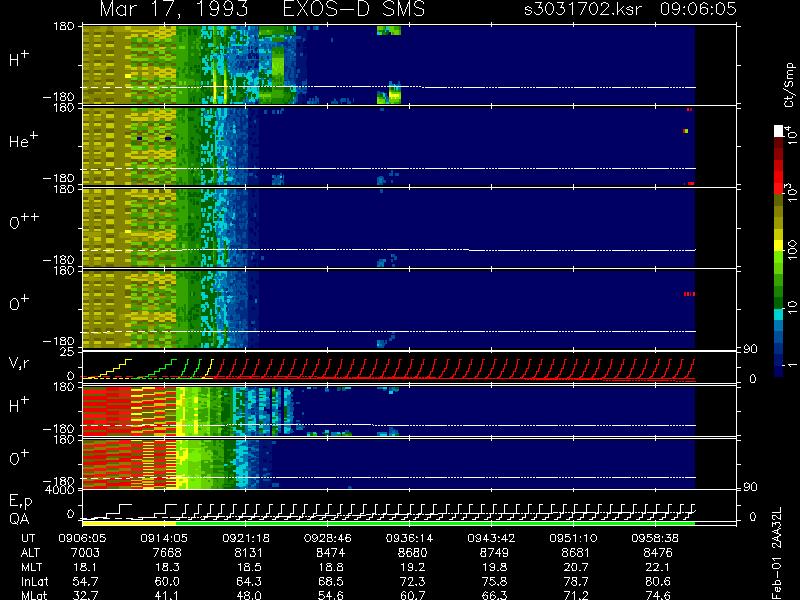Click the altitude value "8680"
Screen dimensions: 800x600
(x=412, y=553)
